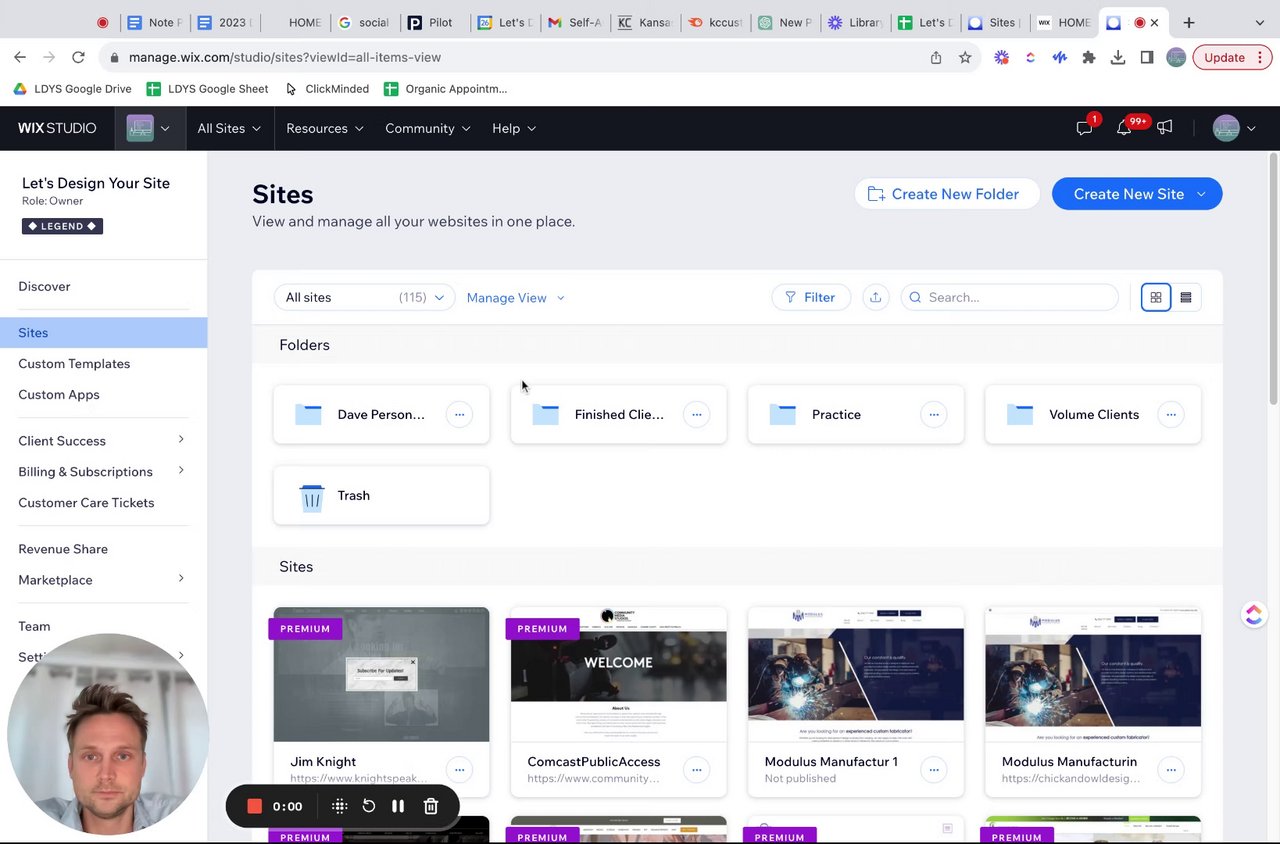Screen dimensions: 1280x844
Task: Open the Trash folder
Action: (x=381, y=495)
